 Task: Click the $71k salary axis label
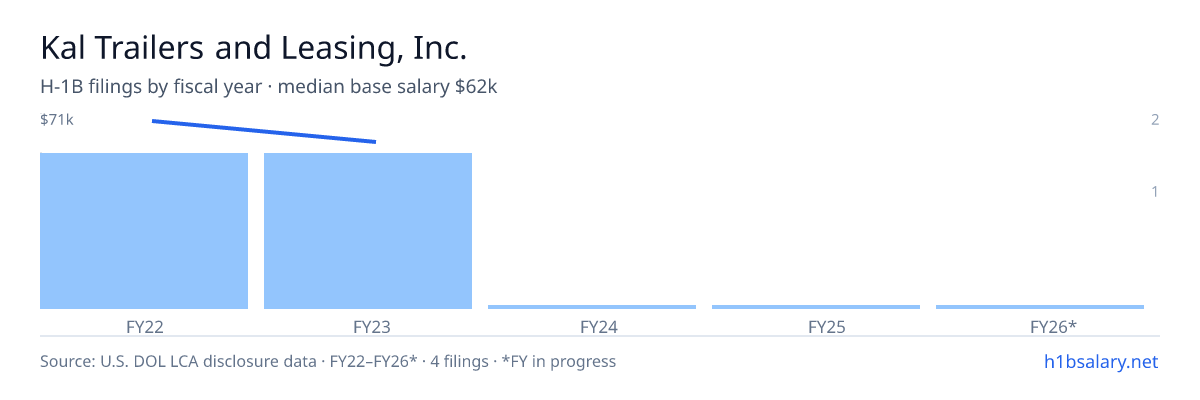click(x=57, y=120)
